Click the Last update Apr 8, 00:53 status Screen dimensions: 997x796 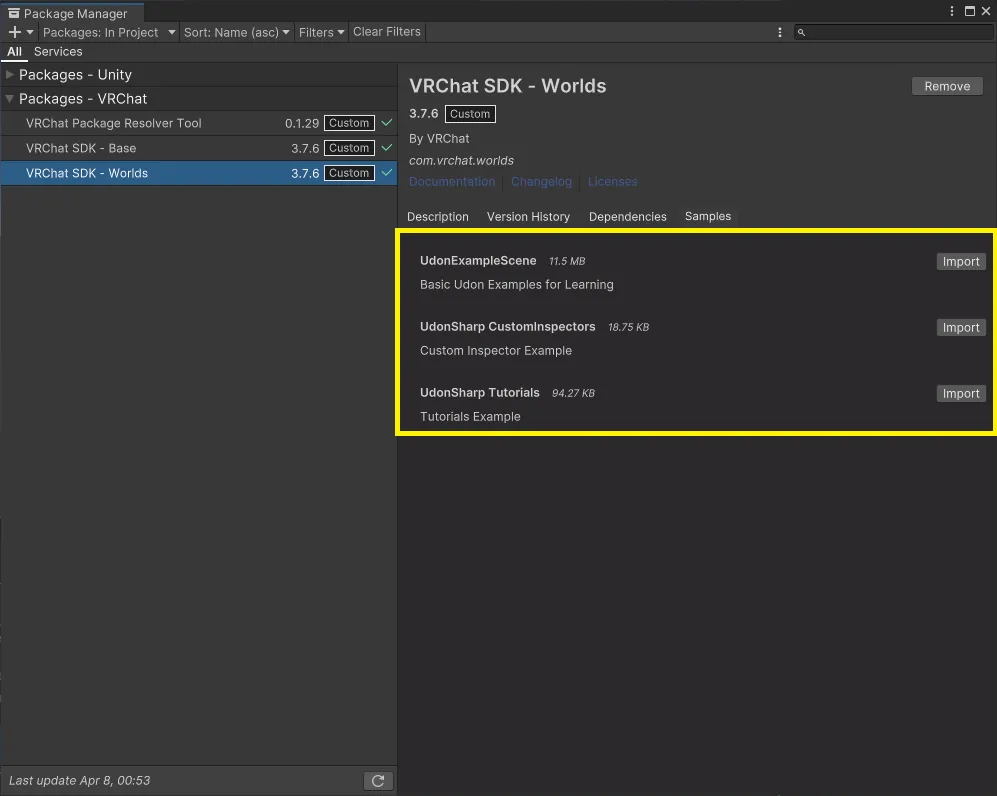point(79,781)
